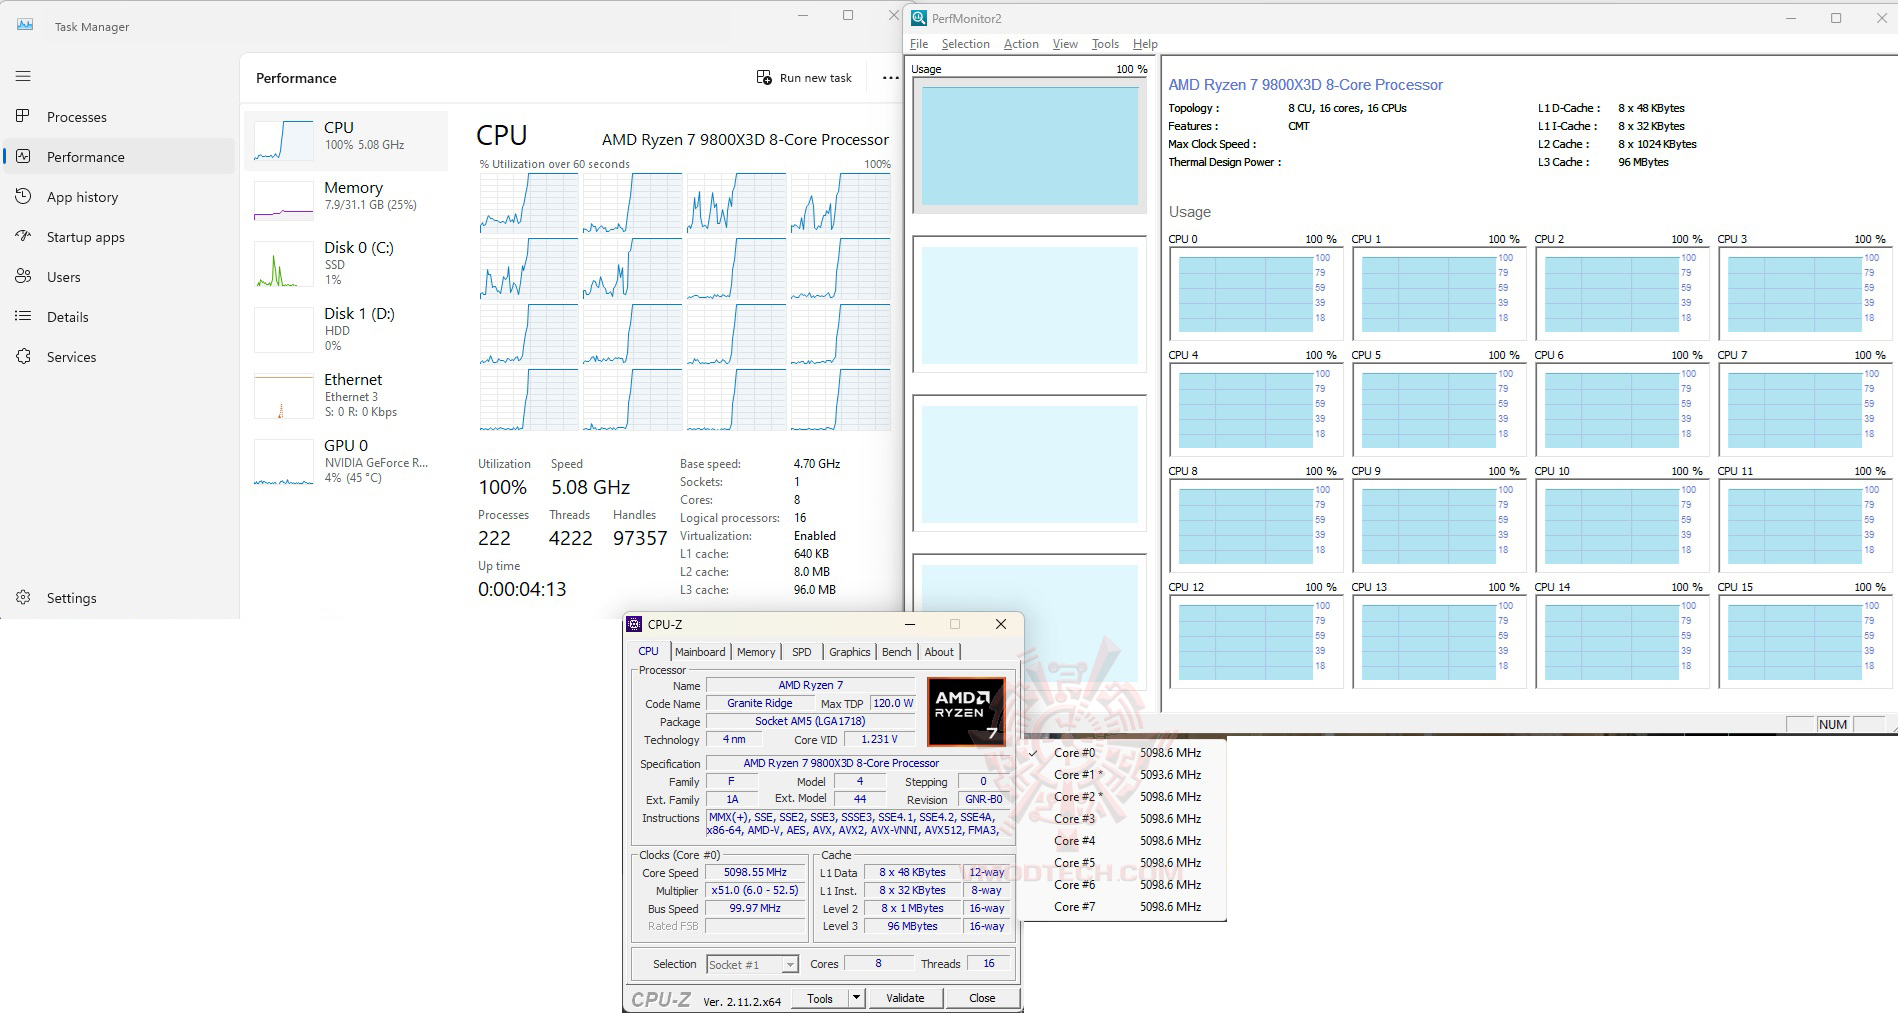
Task: Select GPU 0 in Performance list
Action: 346,462
